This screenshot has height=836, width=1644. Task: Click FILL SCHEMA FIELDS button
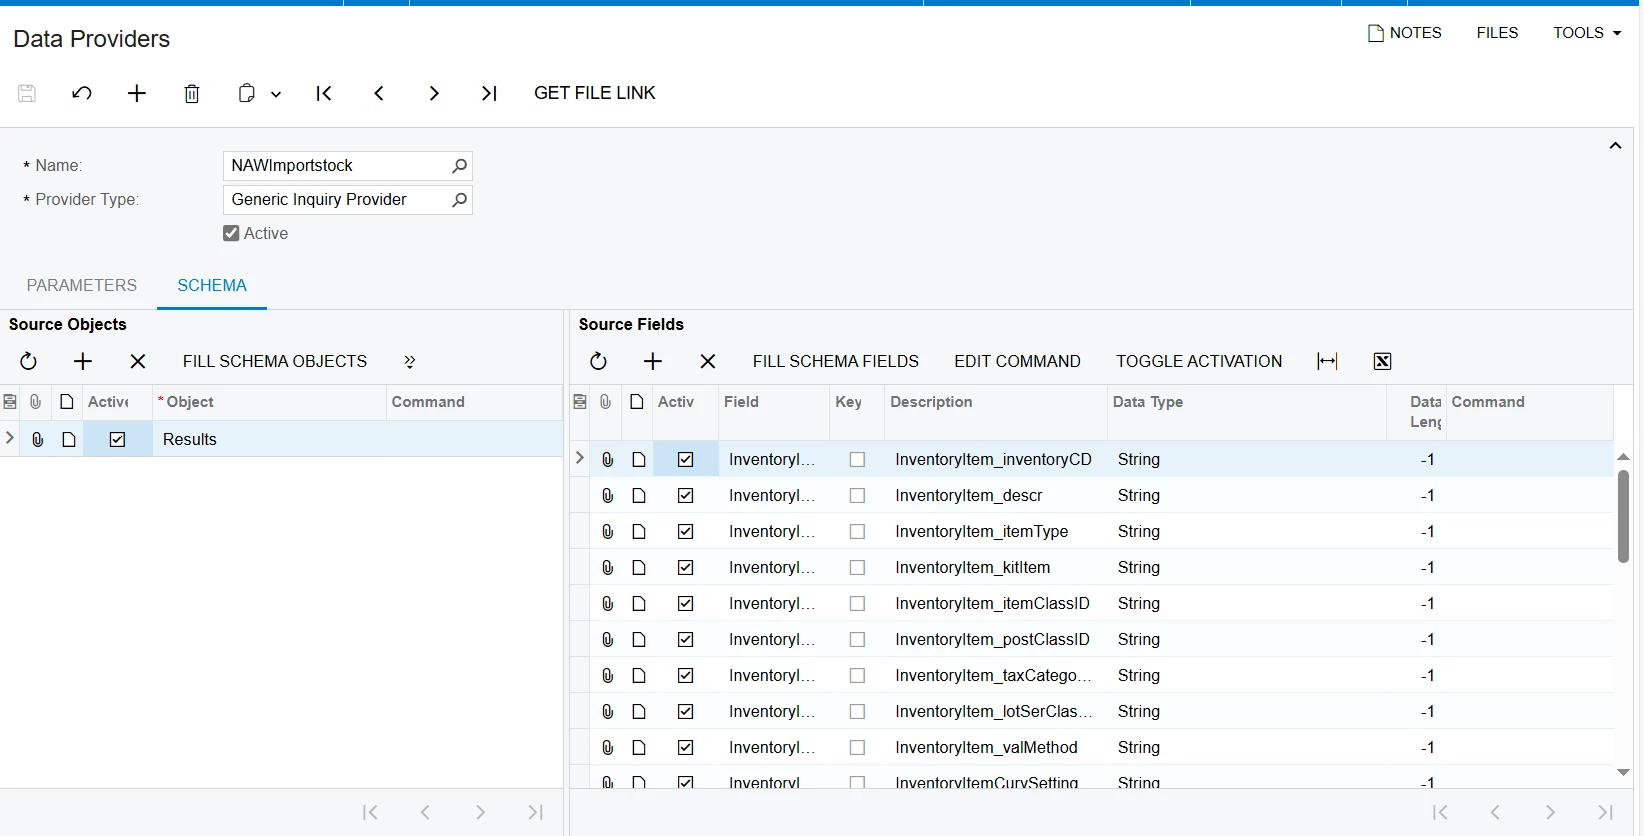836,361
